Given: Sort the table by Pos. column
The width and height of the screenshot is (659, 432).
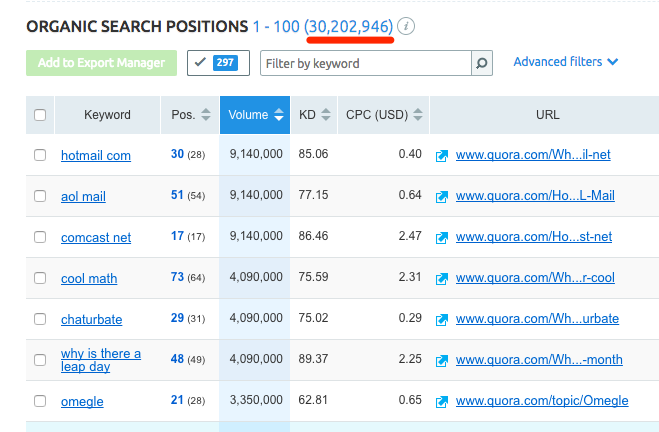Looking at the screenshot, I should click(191, 115).
